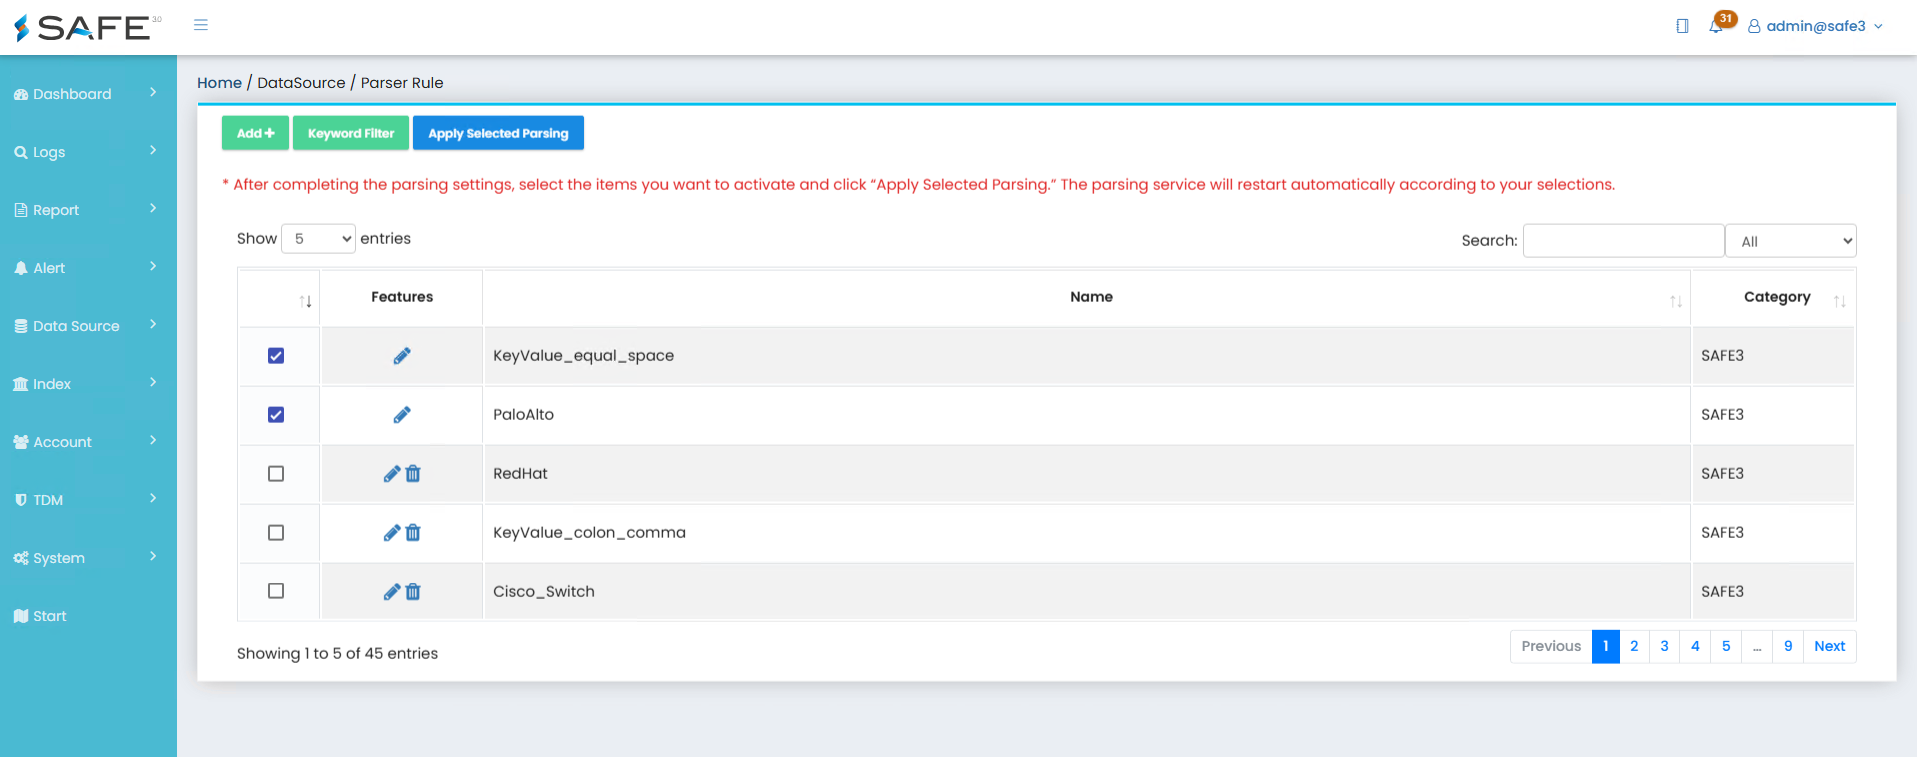Open the Keyword Filter
The image size is (1917, 757).
[351, 133]
